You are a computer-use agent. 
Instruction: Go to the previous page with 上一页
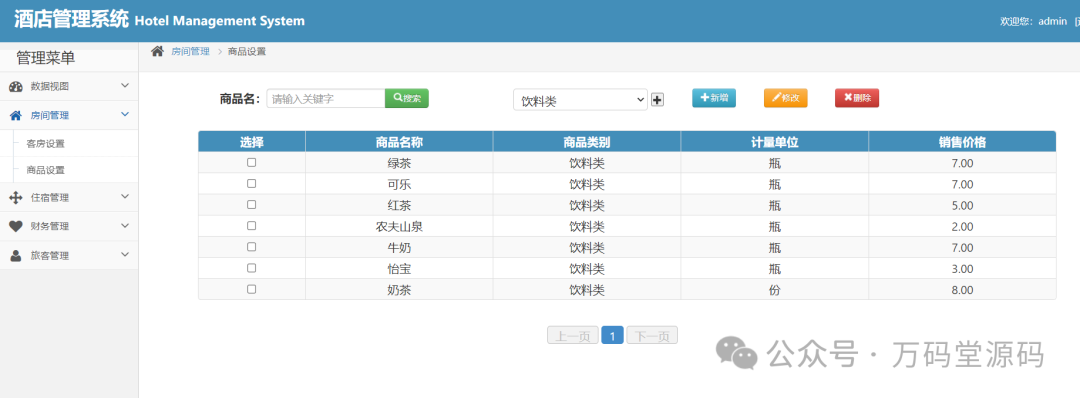pyautogui.click(x=572, y=336)
